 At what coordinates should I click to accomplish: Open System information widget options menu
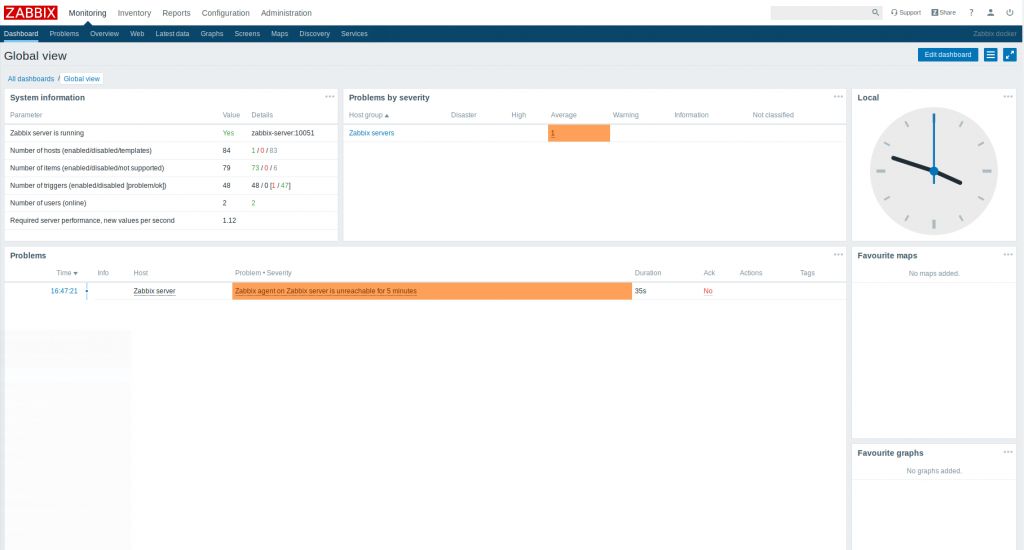(x=330, y=97)
